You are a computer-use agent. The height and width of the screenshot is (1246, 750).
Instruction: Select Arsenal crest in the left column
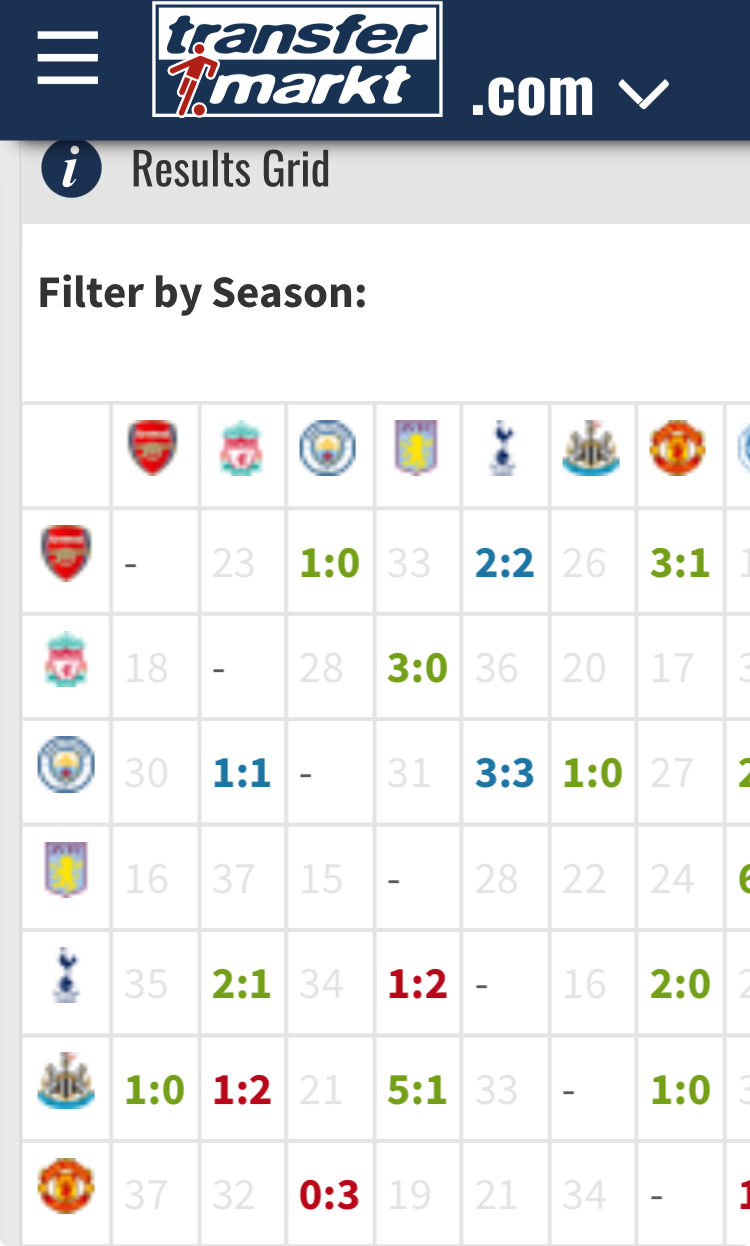(66, 553)
